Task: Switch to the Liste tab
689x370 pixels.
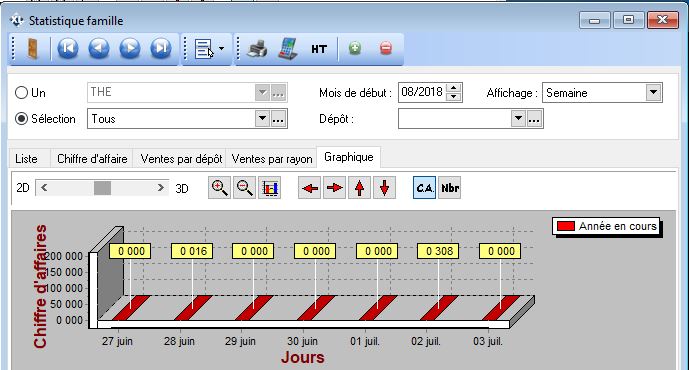Action: click(26, 159)
